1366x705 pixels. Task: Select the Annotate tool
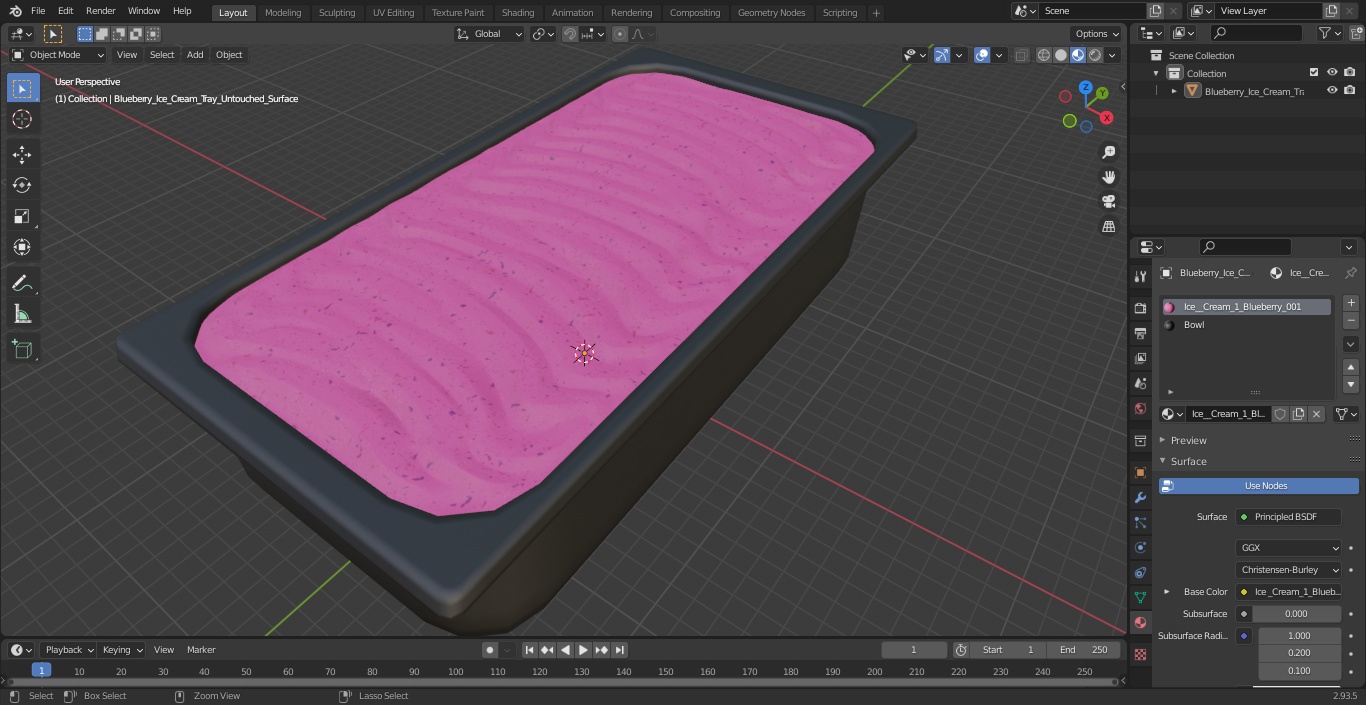[22, 284]
